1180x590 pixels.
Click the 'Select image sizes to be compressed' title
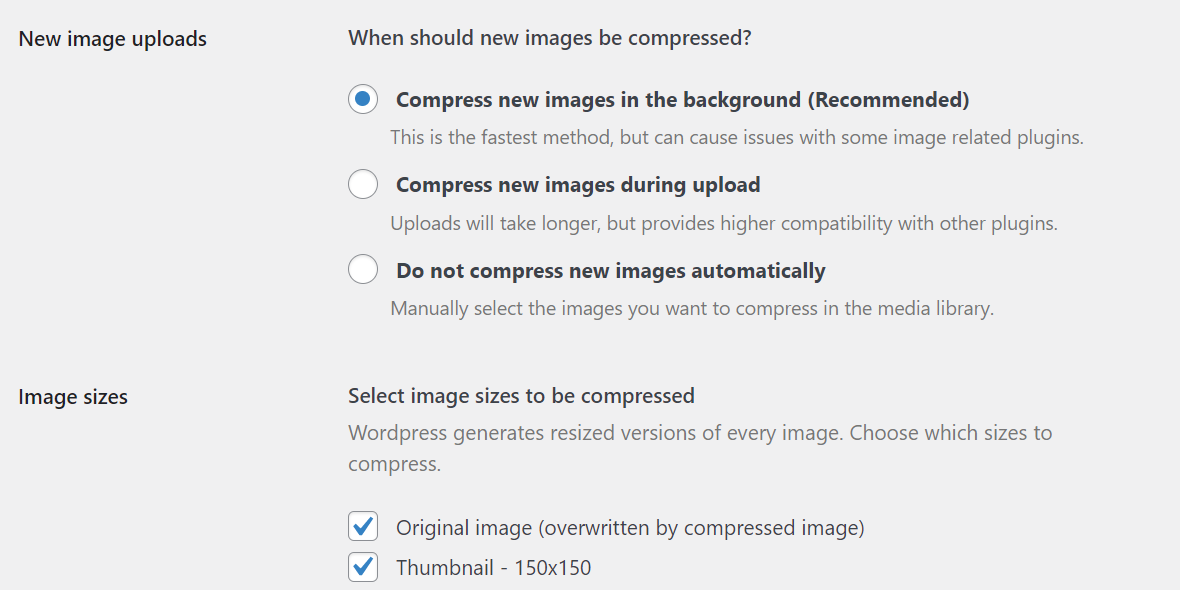tap(521, 396)
